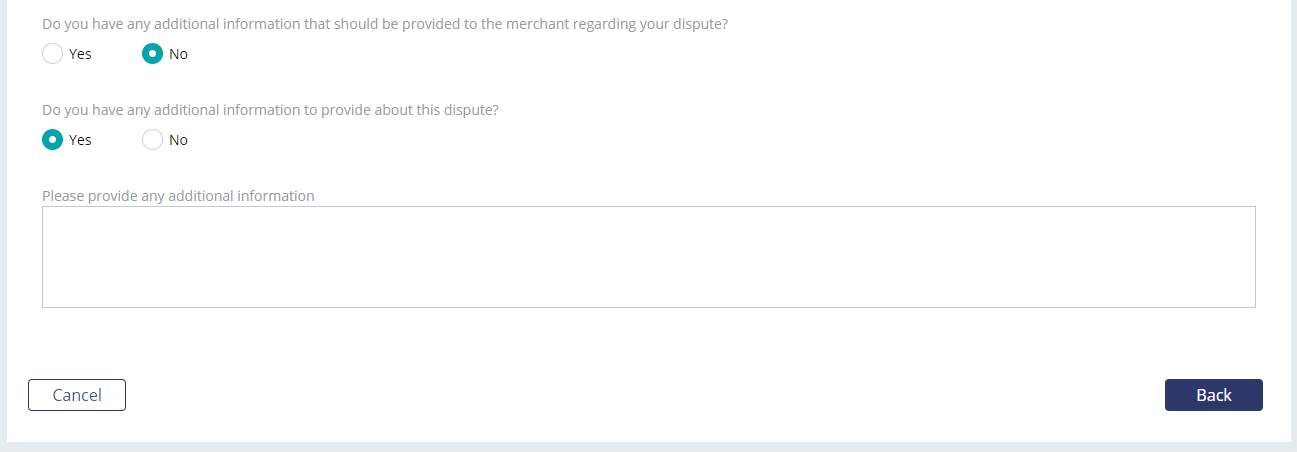1297x452 pixels.
Task: Abort the dispute form with Cancel
Action: tap(77, 395)
